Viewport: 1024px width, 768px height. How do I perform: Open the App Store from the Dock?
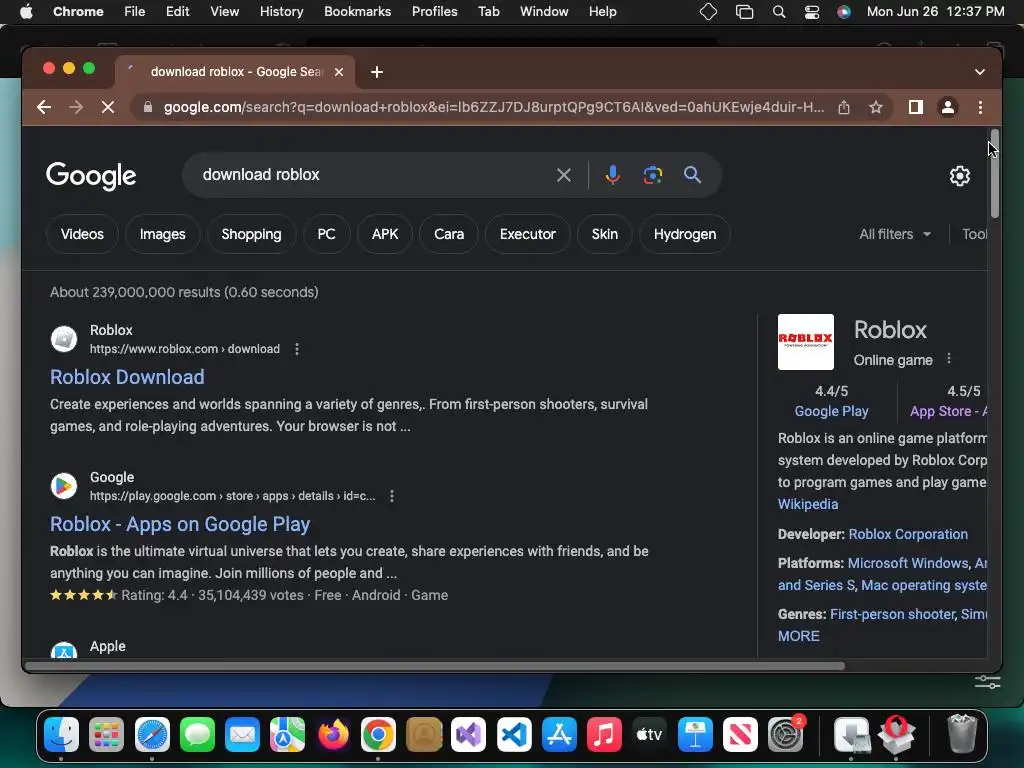tap(559, 735)
